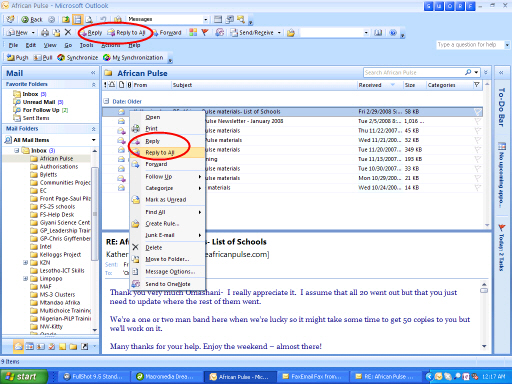Click the Reply to All toolbar button
512x384 pixels.
point(127,33)
